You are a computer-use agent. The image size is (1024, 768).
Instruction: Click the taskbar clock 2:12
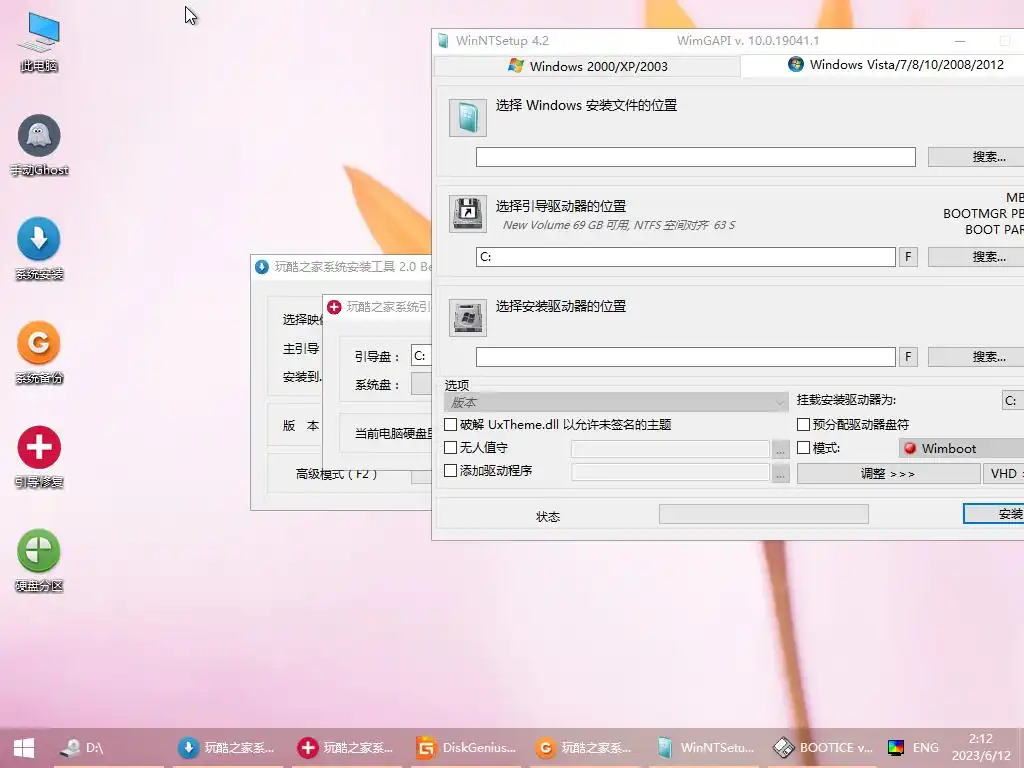click(981, 747)
